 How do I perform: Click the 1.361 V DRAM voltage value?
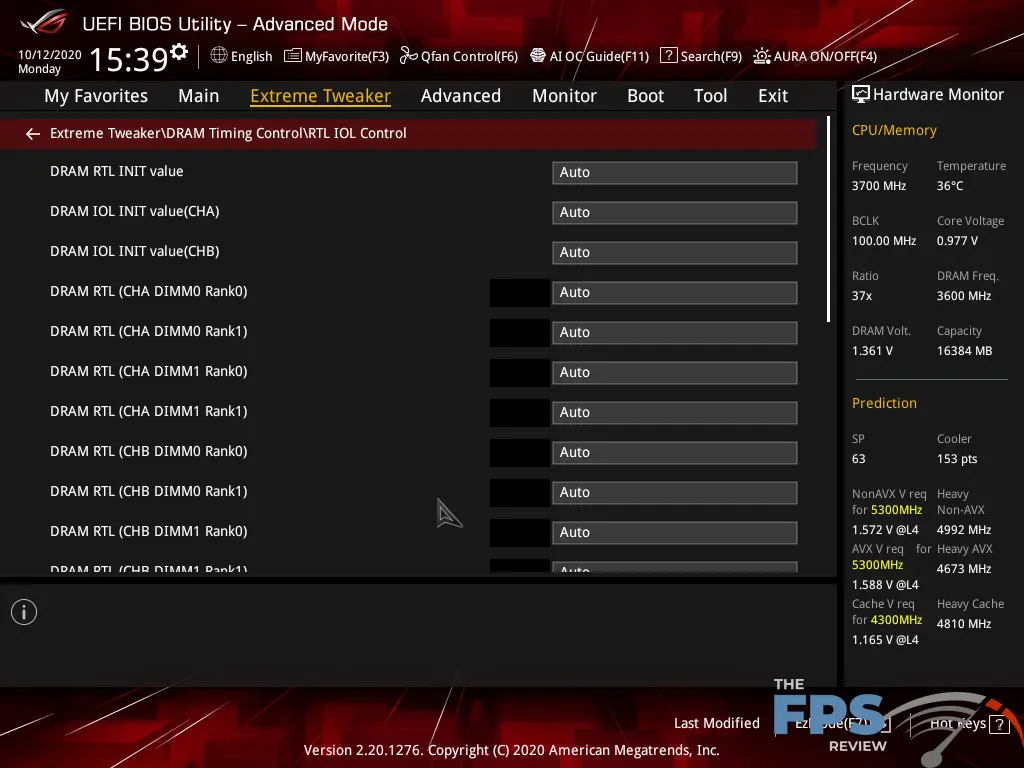coord(872,351)
